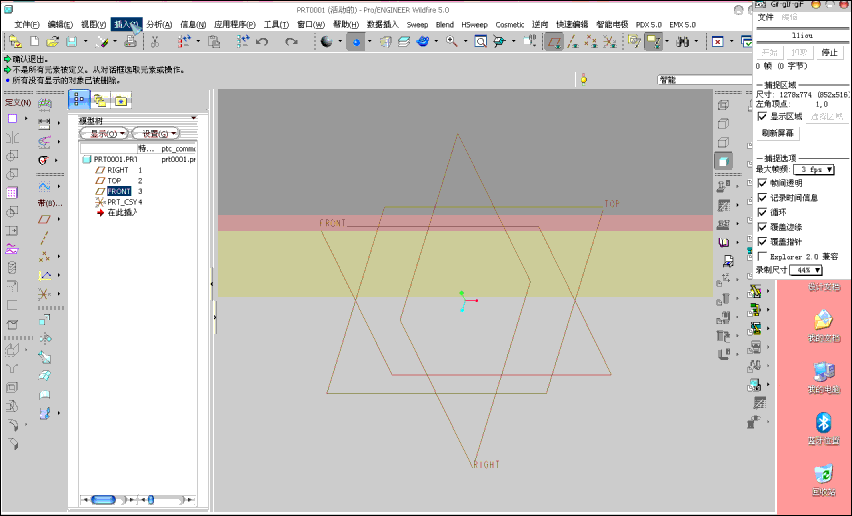The image size is (852, 516).
Task: Click the 定义(N) button in left toolbar
Action: coord(18,102)
